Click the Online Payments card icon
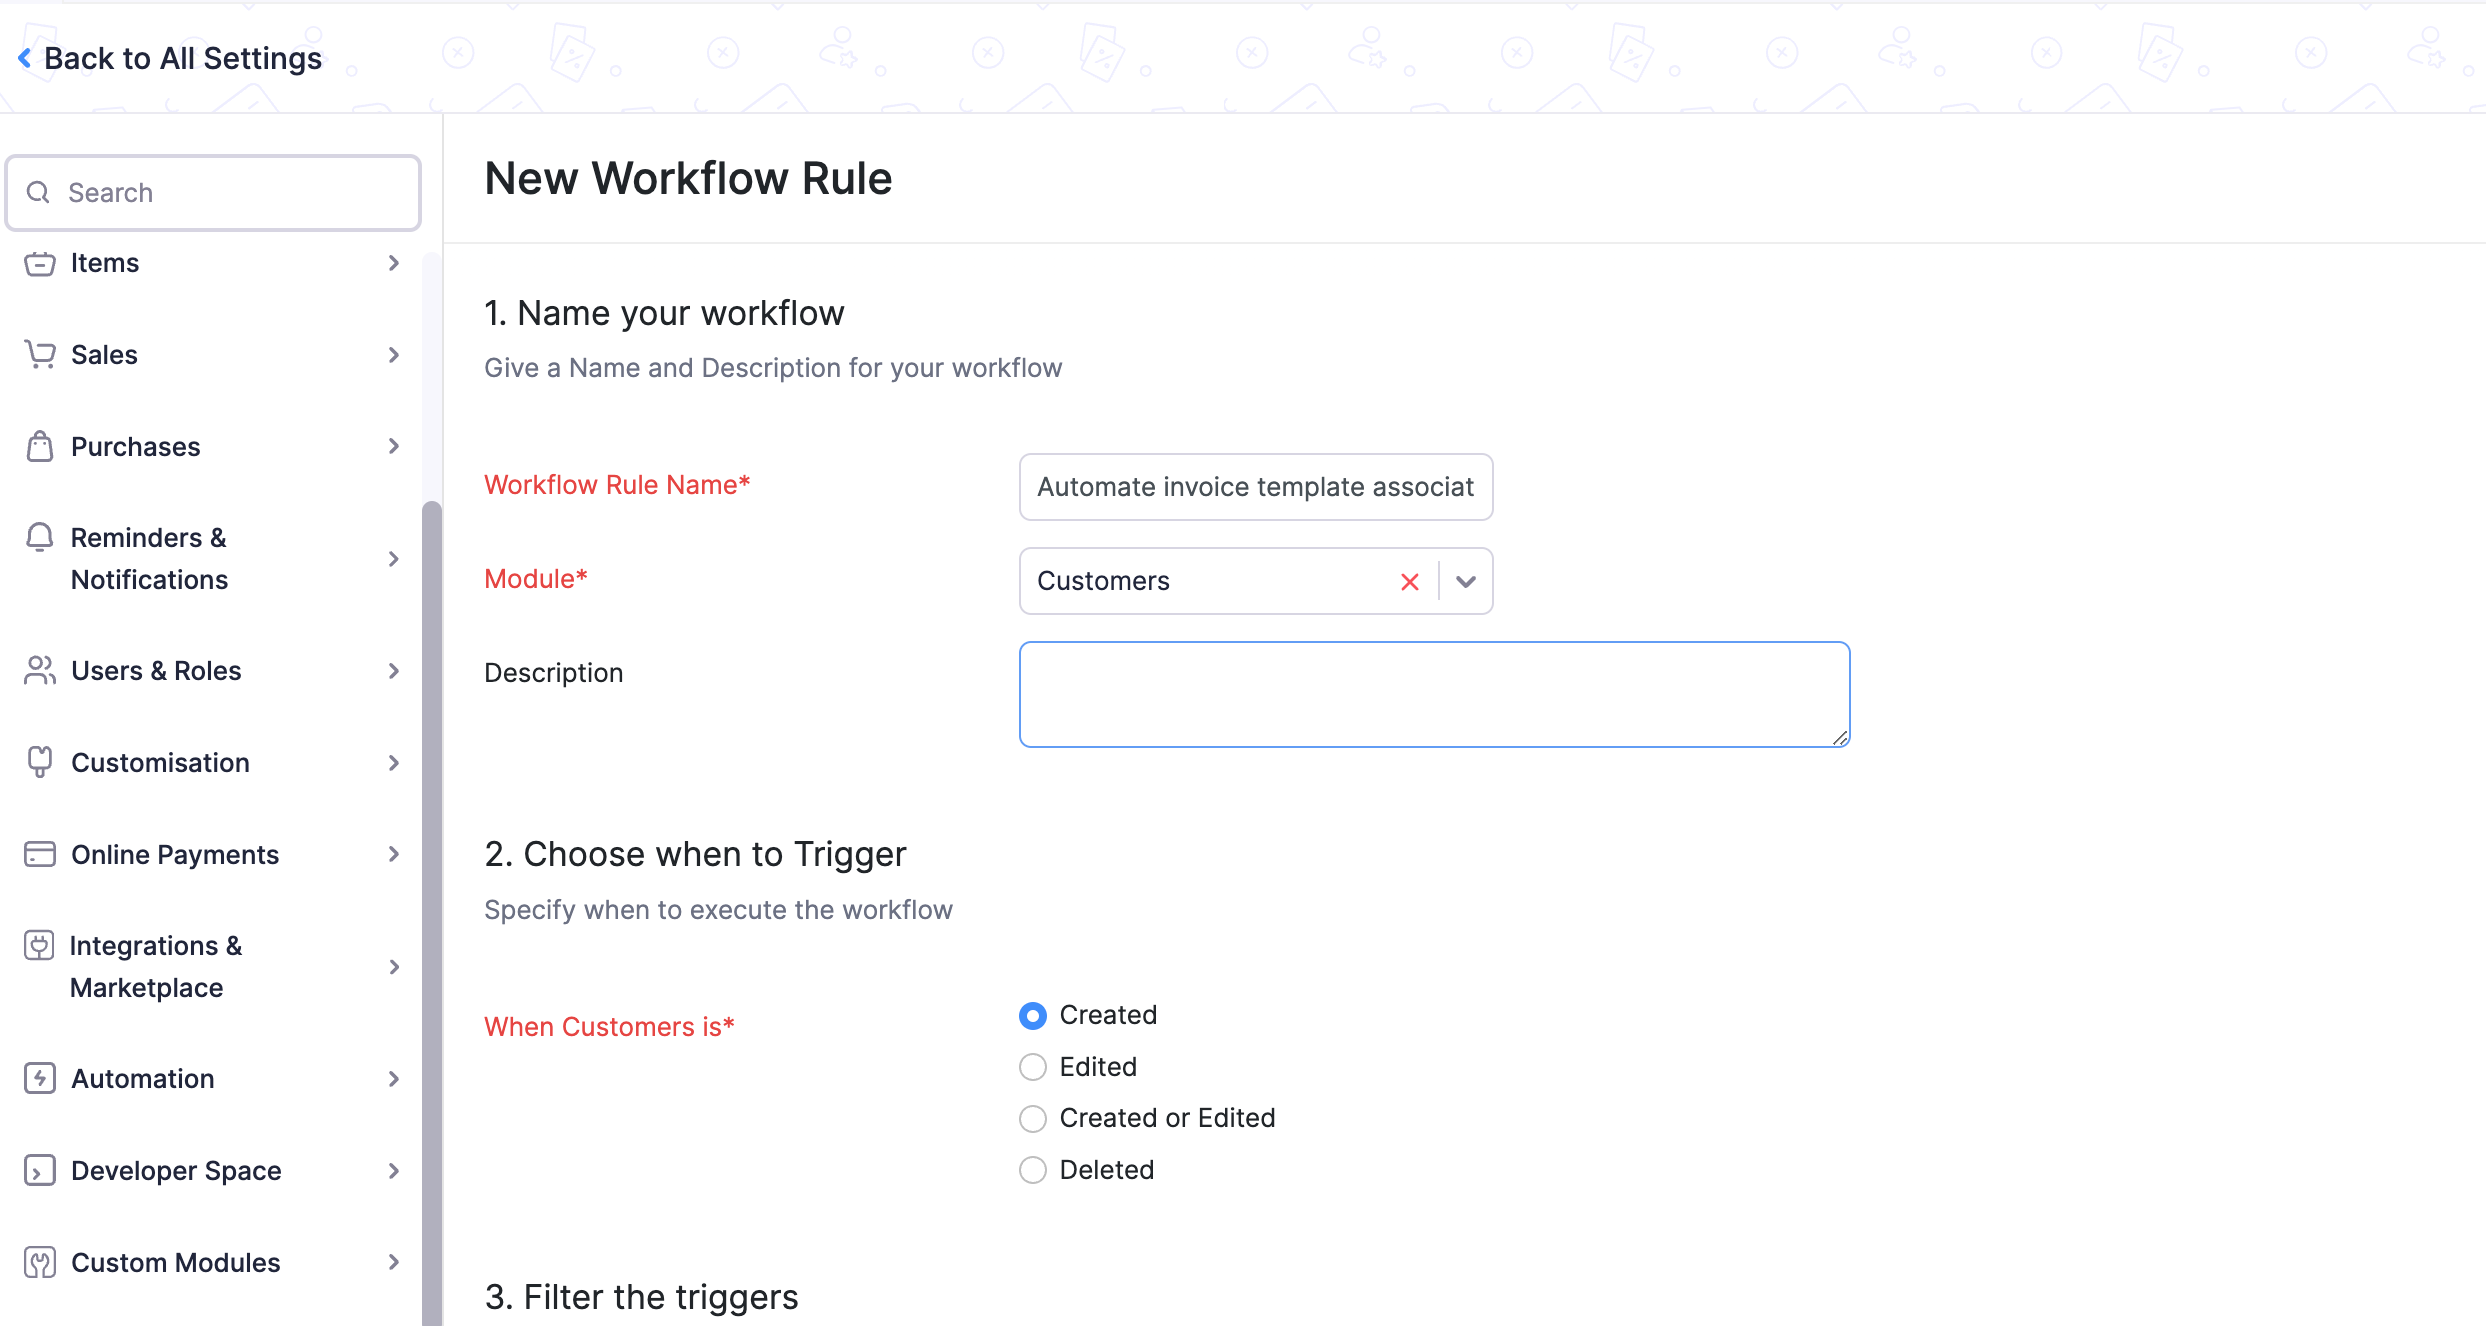Image resolution: width=2486 pixels, height=1326 pixels. (39, 854)
